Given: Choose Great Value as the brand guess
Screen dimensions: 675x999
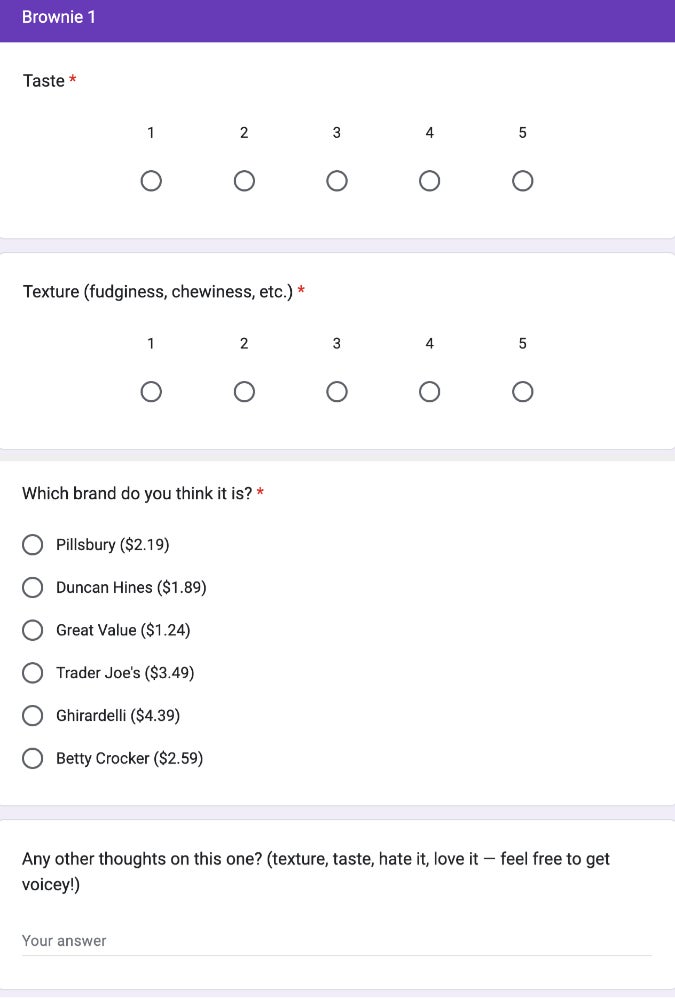Looking at the screenshot, I should [x=33, y=630].
